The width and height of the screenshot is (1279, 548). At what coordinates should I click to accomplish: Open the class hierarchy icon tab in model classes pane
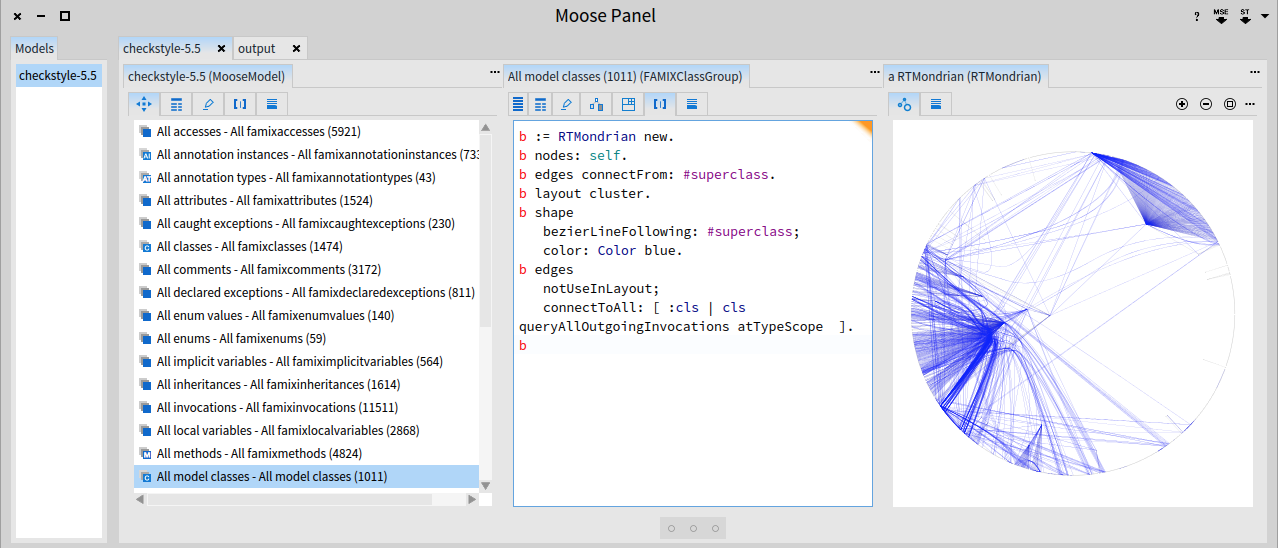(597, 104)
